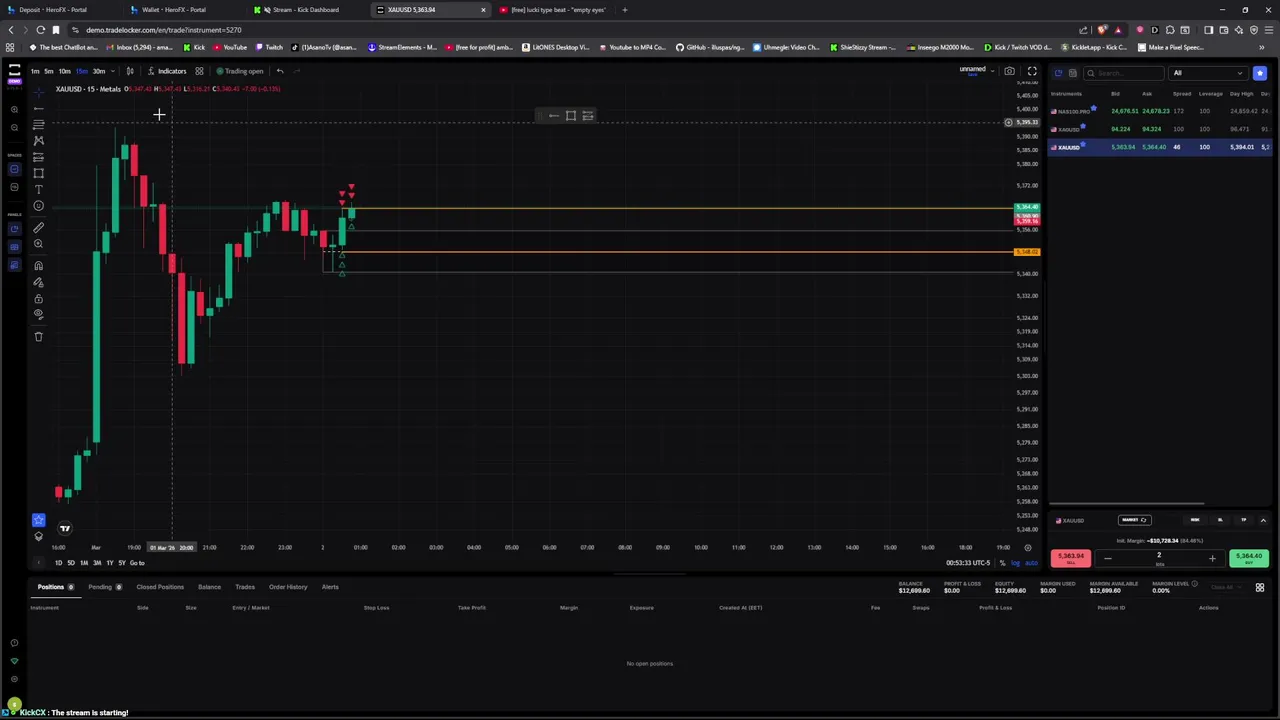Click the instruments search field
The image size is (1280, 720).
pyautogui.click(x=1124, y=73)
